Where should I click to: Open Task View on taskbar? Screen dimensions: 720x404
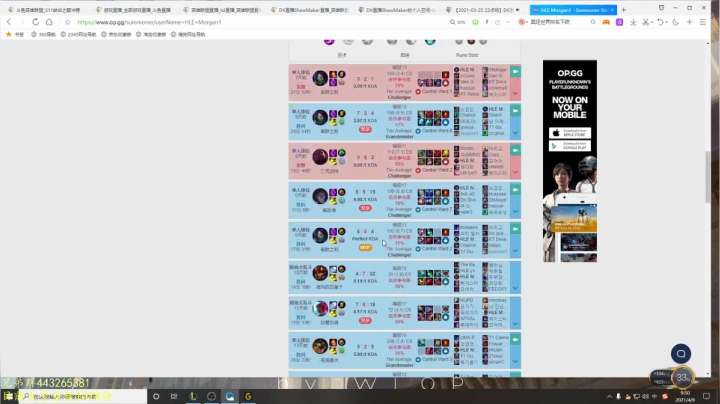[x=174, y=396]
